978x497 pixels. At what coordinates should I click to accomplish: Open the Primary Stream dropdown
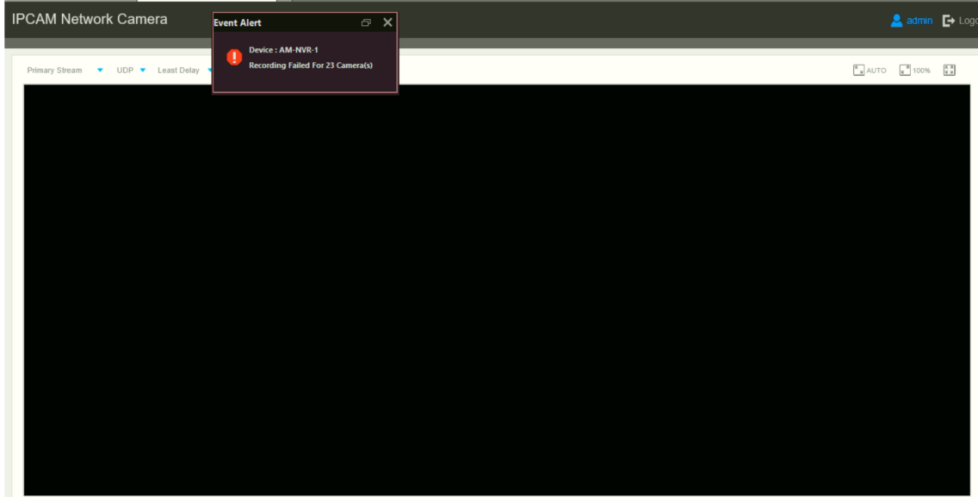click(65, 70)
